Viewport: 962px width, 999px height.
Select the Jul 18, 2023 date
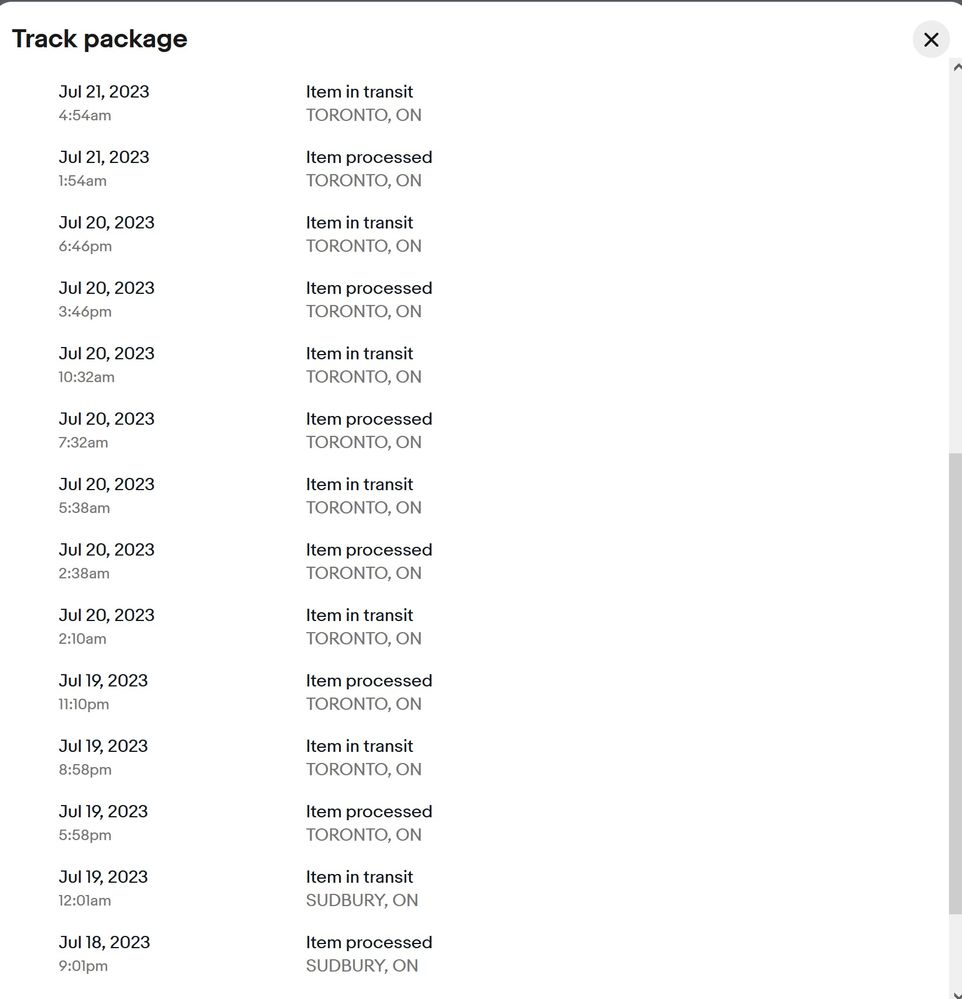pos(104,942)
